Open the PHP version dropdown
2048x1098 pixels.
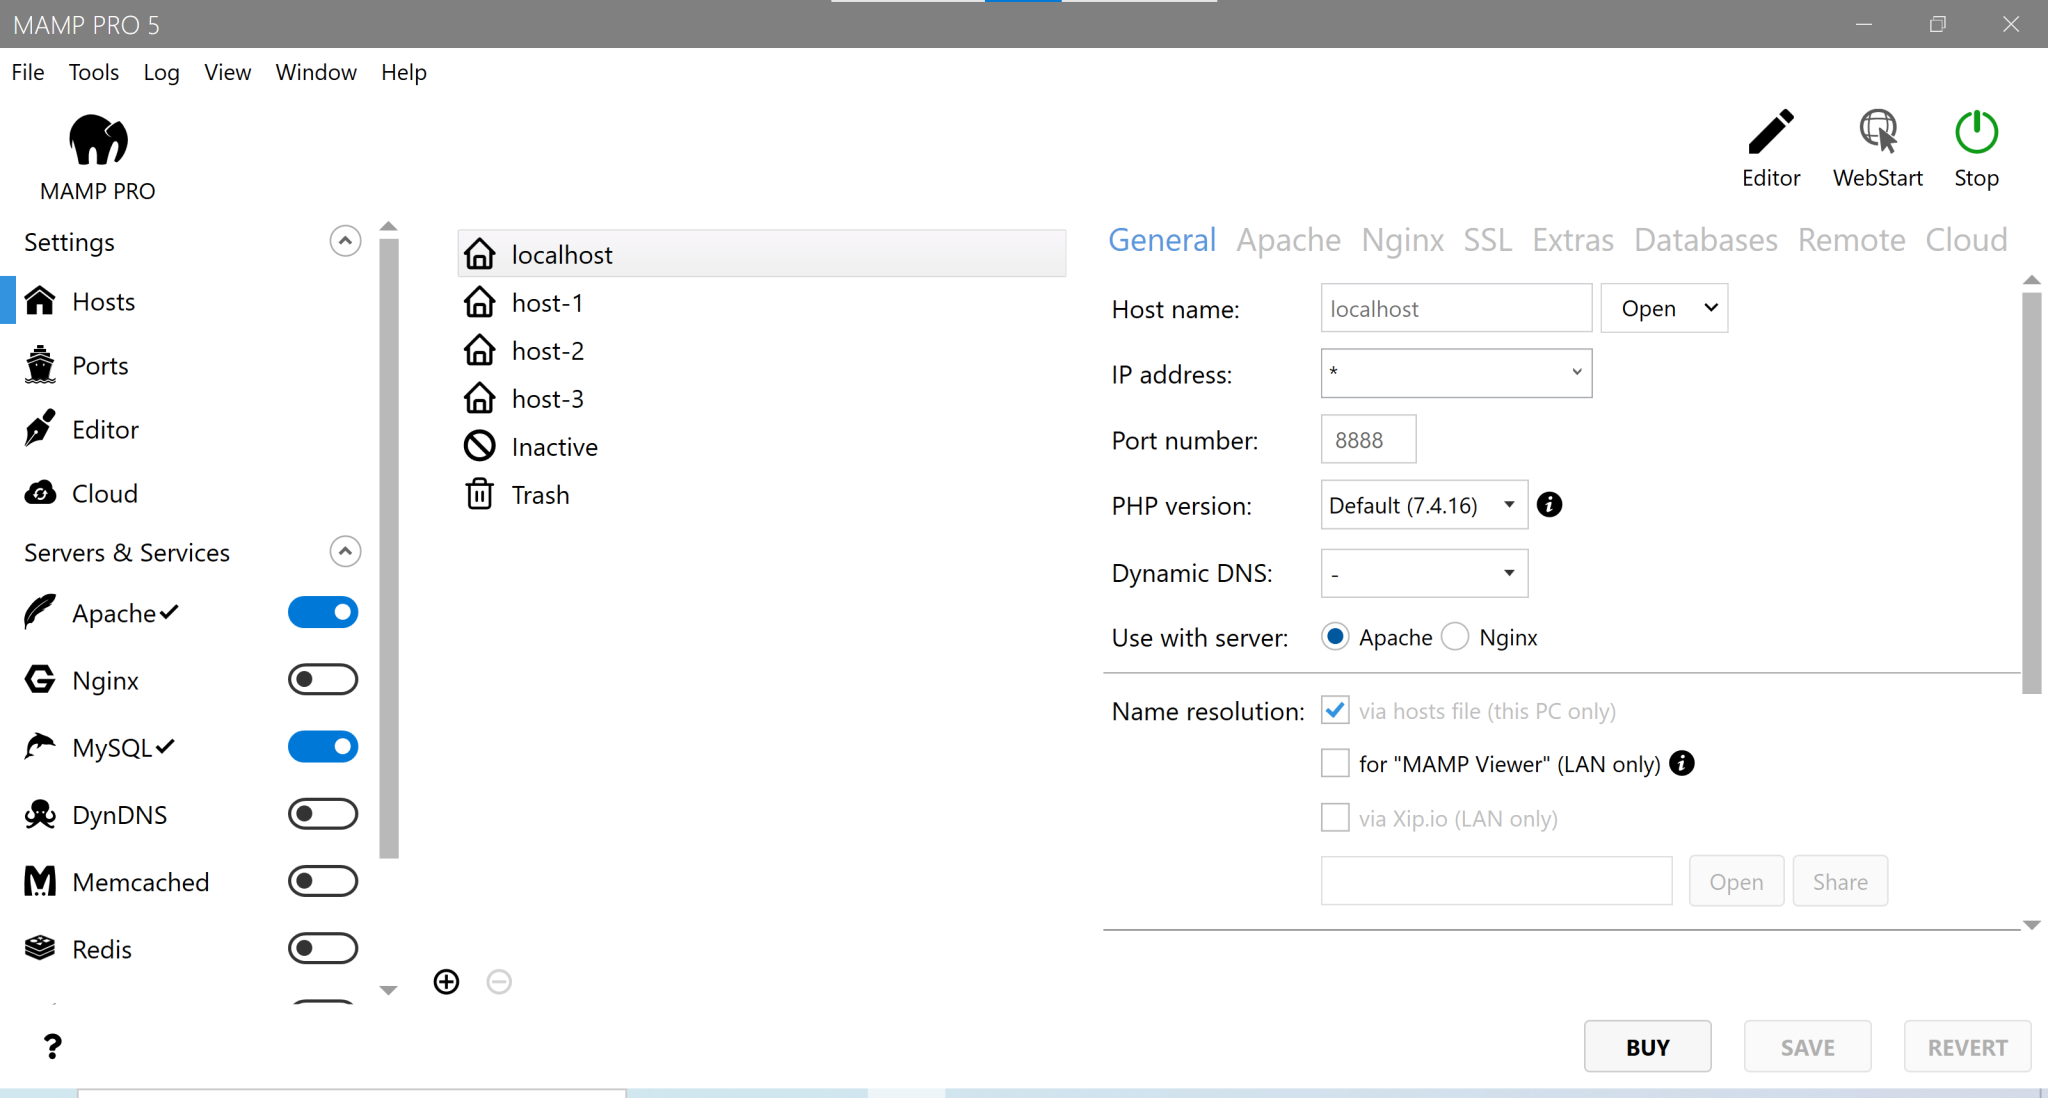click(x=1422, y=505)
